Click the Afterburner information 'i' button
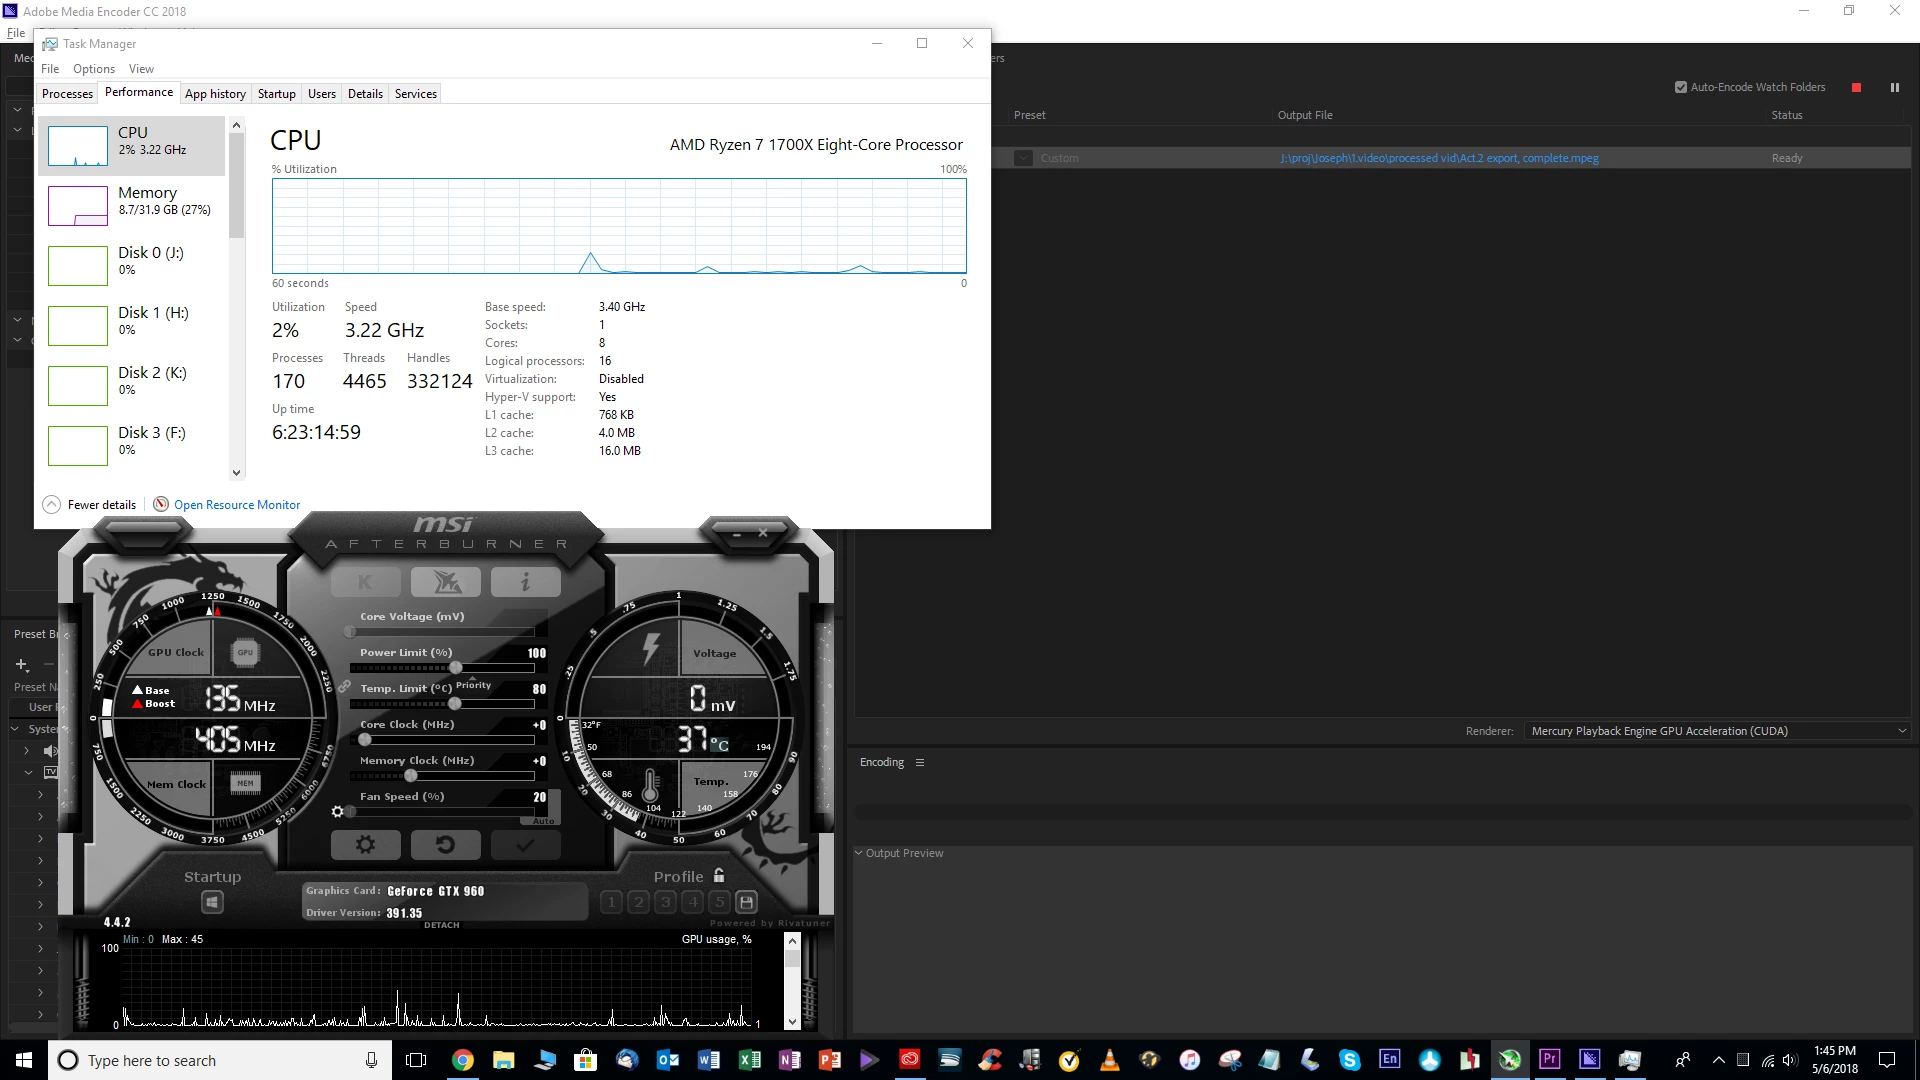 [525, 582]
